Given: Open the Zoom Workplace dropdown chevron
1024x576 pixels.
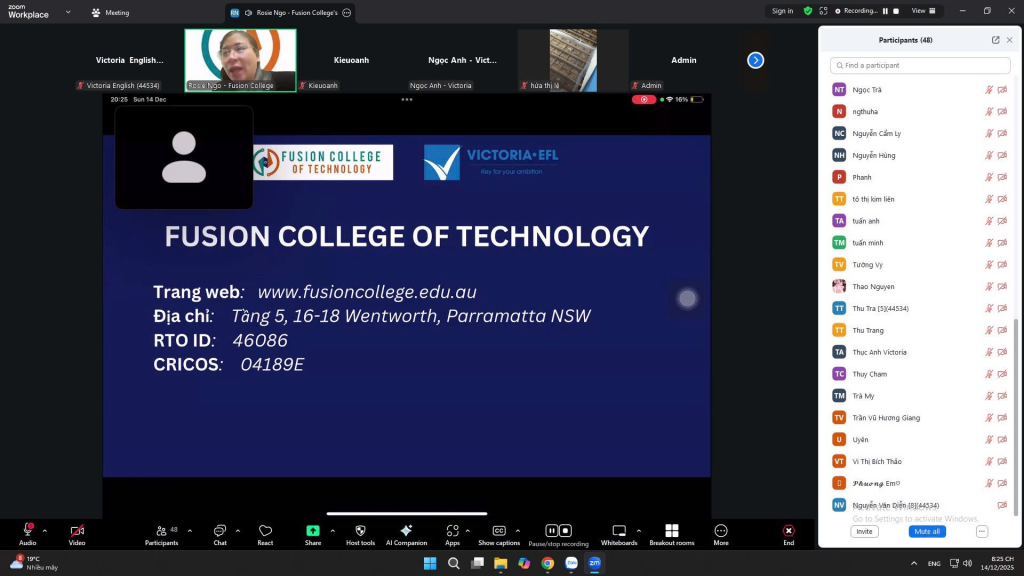Looking at the screenshot, I should tap(68, 12).
